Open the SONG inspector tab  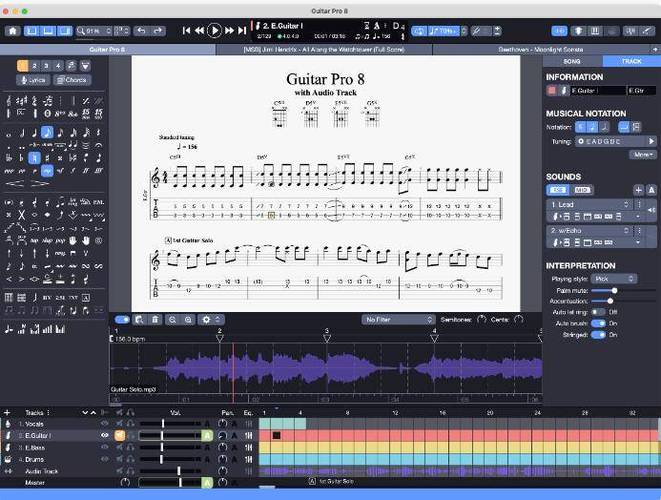[x=572, y=61]
